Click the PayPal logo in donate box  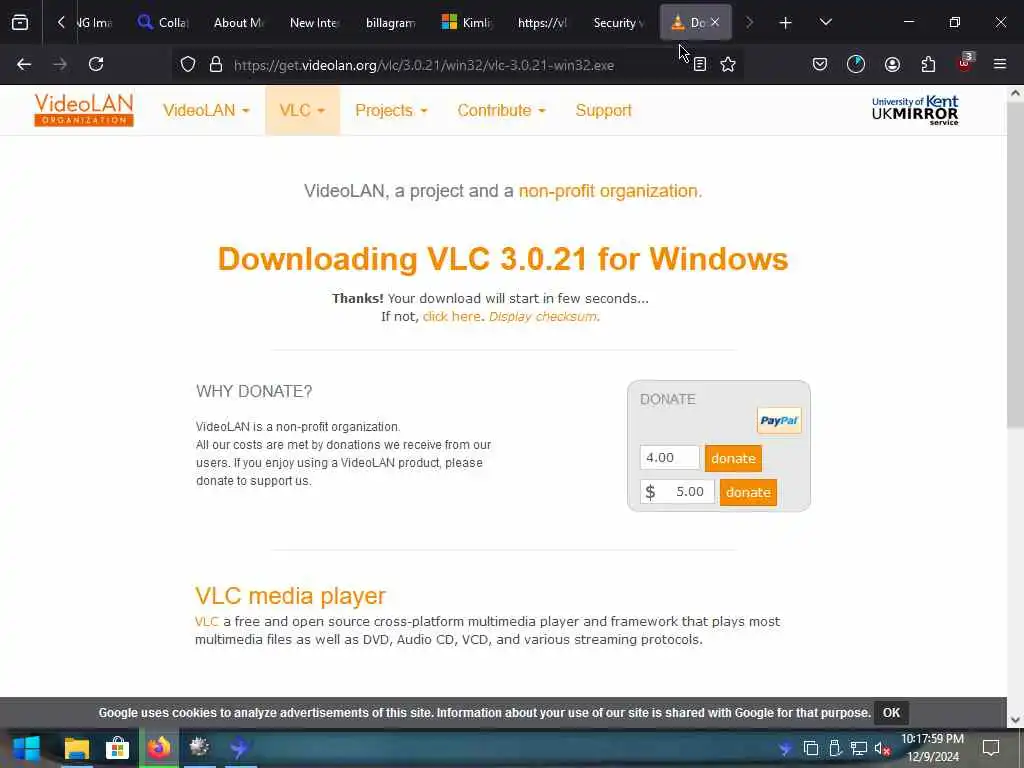(779, 421)
